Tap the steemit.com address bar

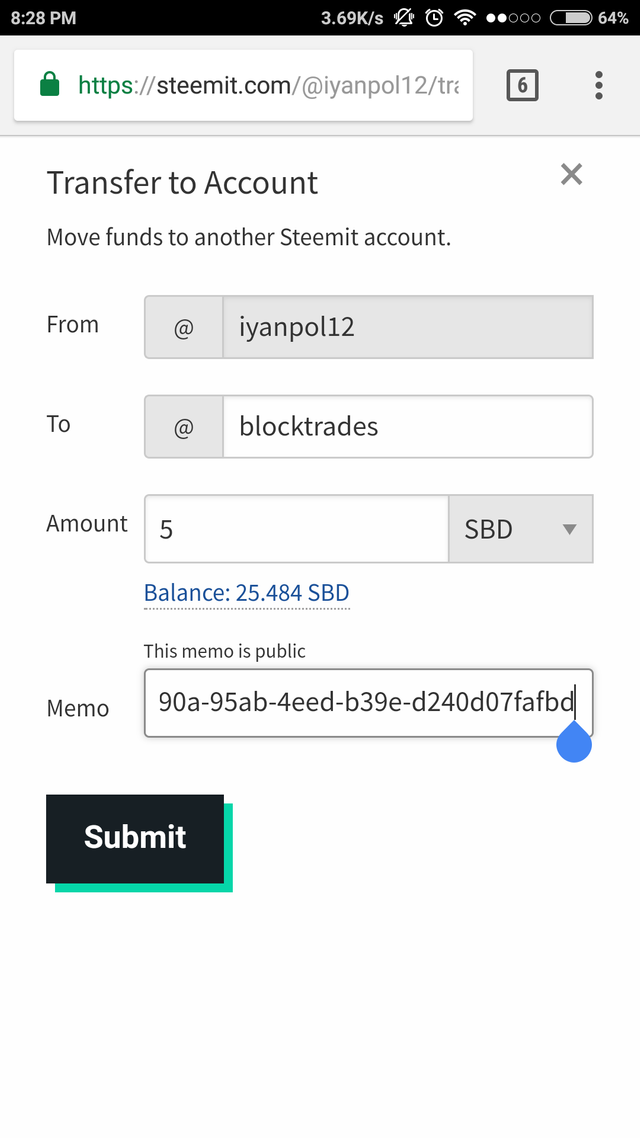tap(266, 86)
